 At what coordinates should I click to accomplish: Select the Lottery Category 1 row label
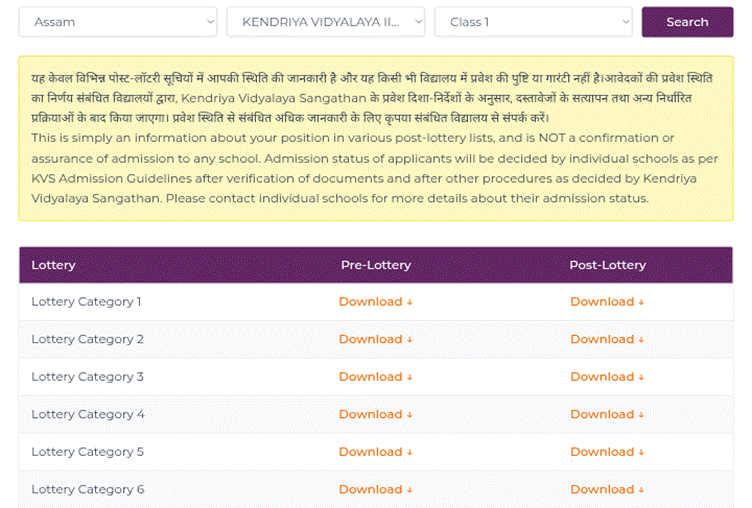[x=86, y=302]
